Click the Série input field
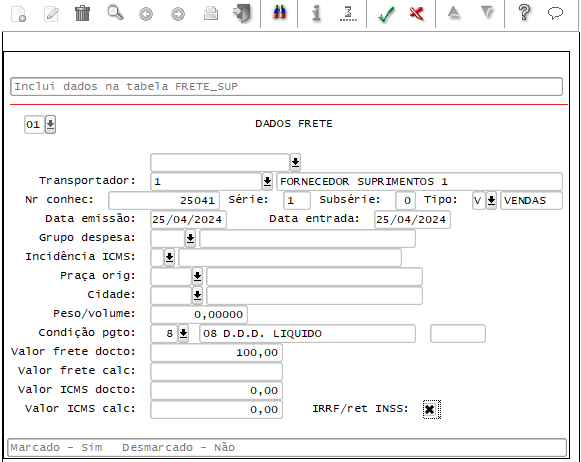Image resolution: width=581 pixels, height=462 pixels. point(297,200)
